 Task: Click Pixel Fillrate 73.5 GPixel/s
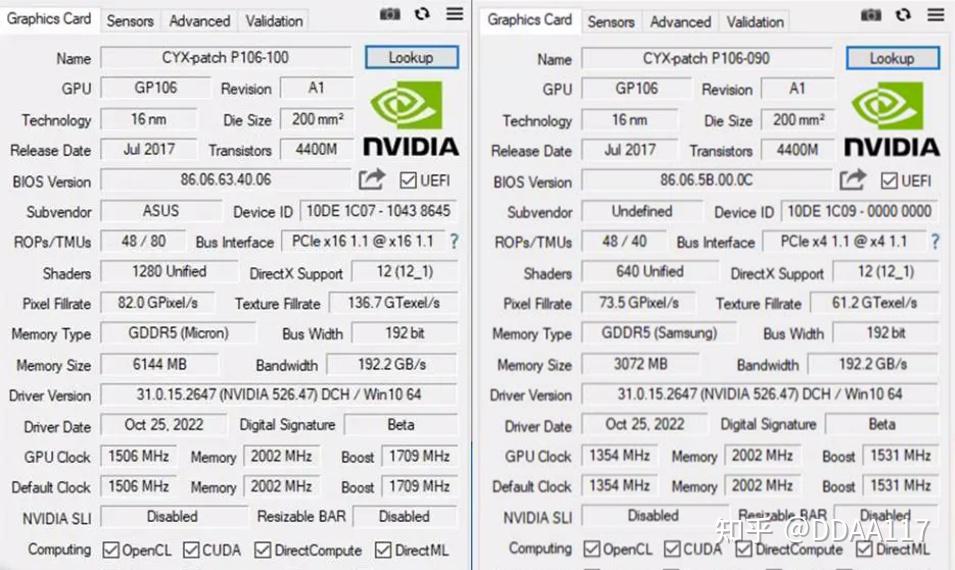tap(639, 303)
